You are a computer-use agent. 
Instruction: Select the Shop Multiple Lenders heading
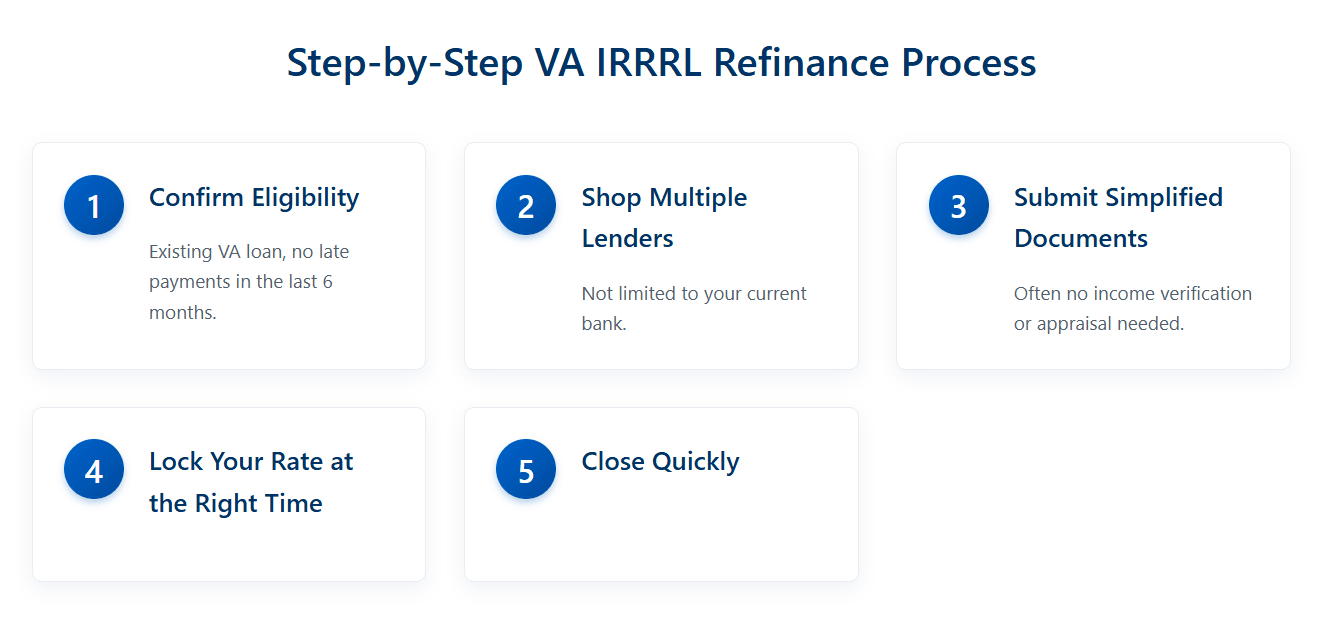coord(664,217)
